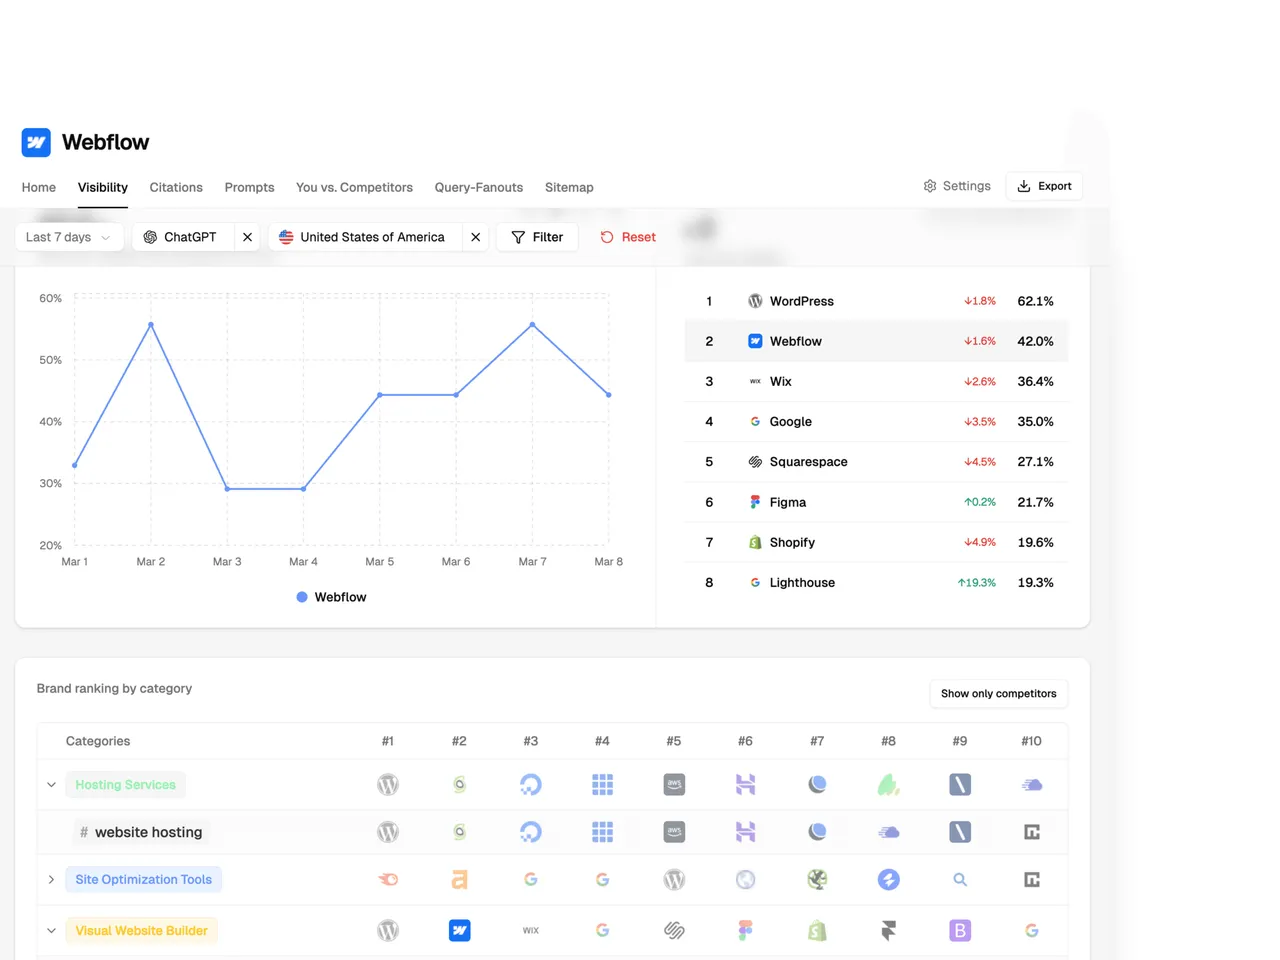Click the Mar 7 data point on chart
This screenshot has width=1280, height=960.
532,325
